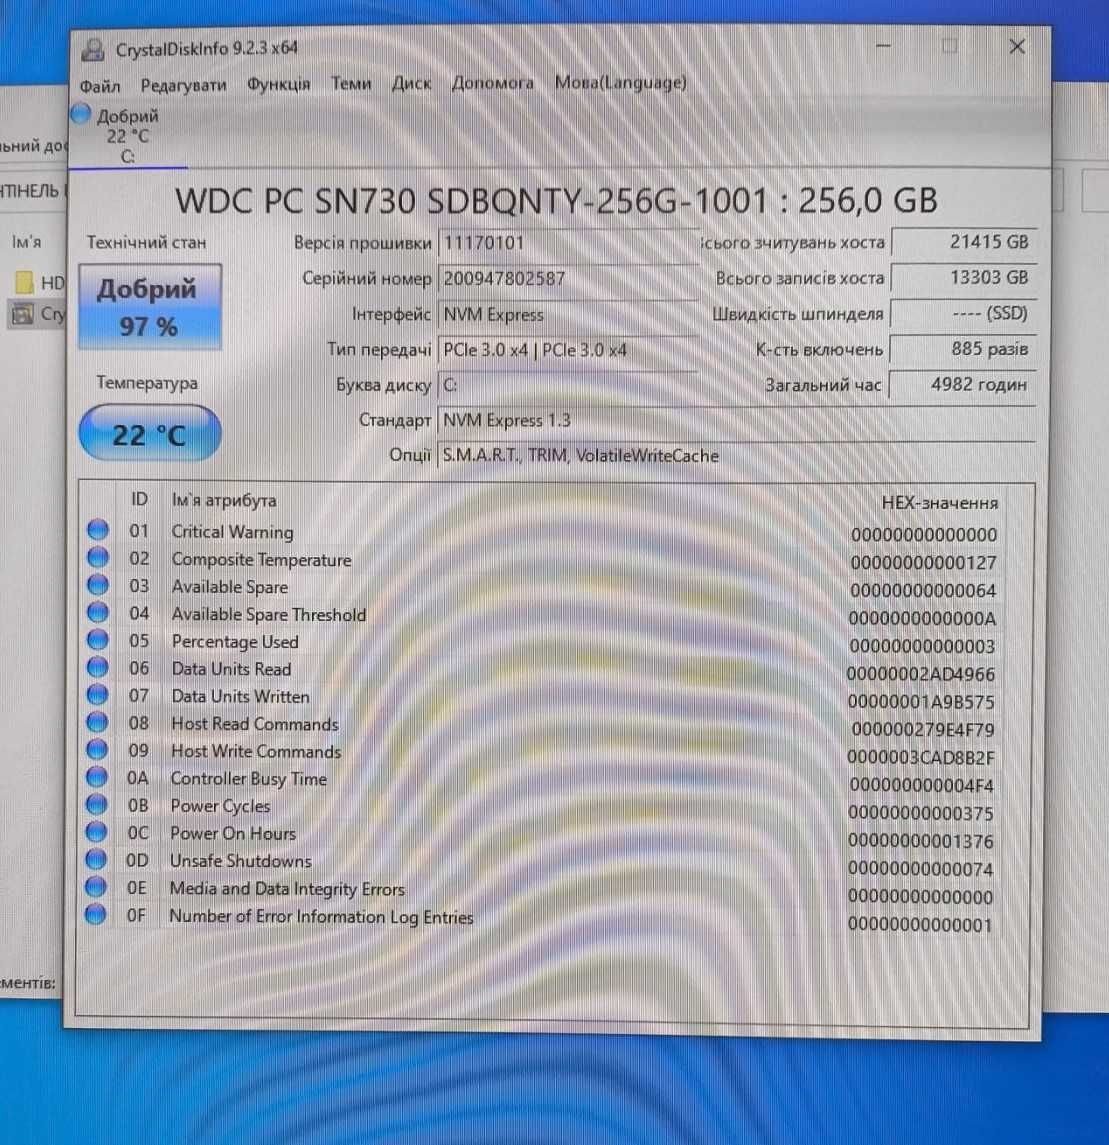The image size is (1109, 1145).
Task: Click the ID column header
Action: [139, 499]
